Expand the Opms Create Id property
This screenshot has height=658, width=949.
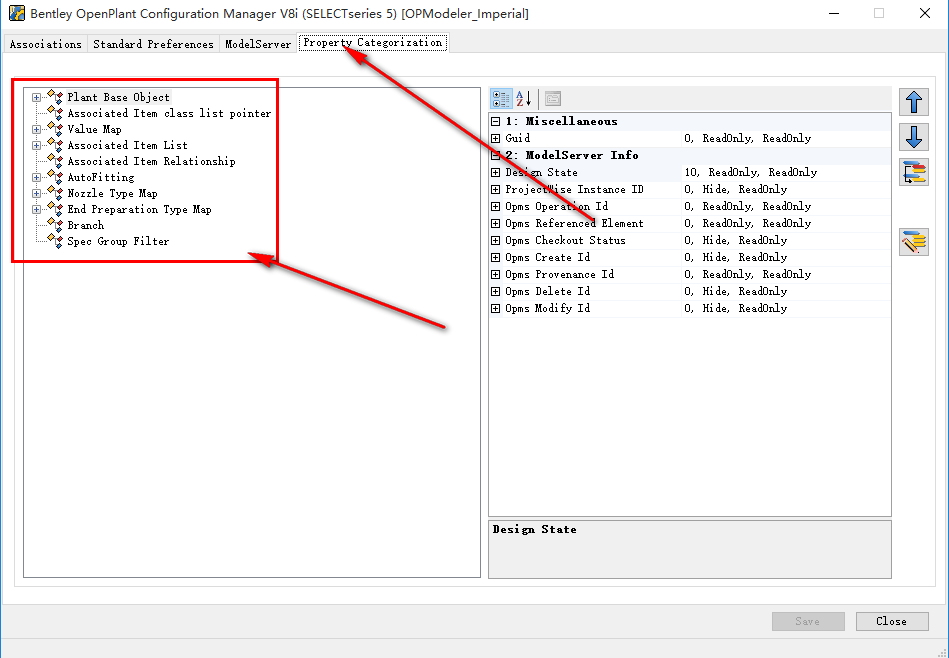(496, 257)
